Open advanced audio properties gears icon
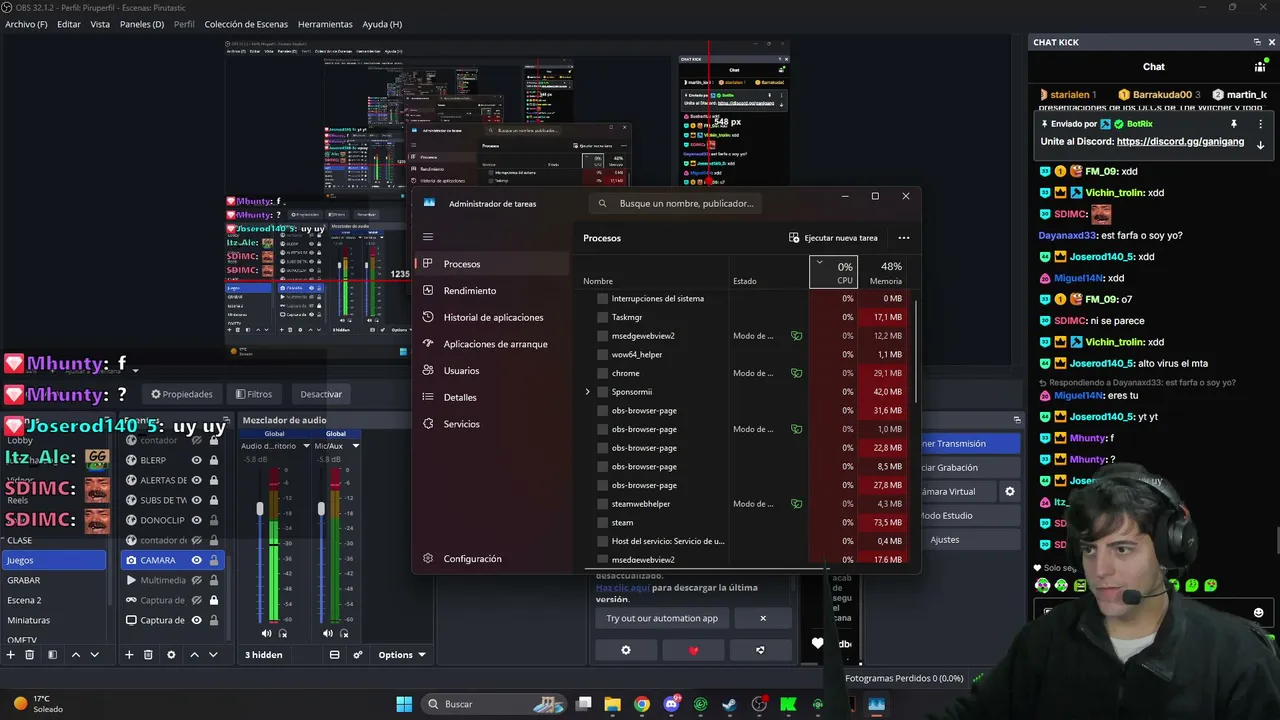This screenshot has width=1280, height=720. (x=358, y=655)
